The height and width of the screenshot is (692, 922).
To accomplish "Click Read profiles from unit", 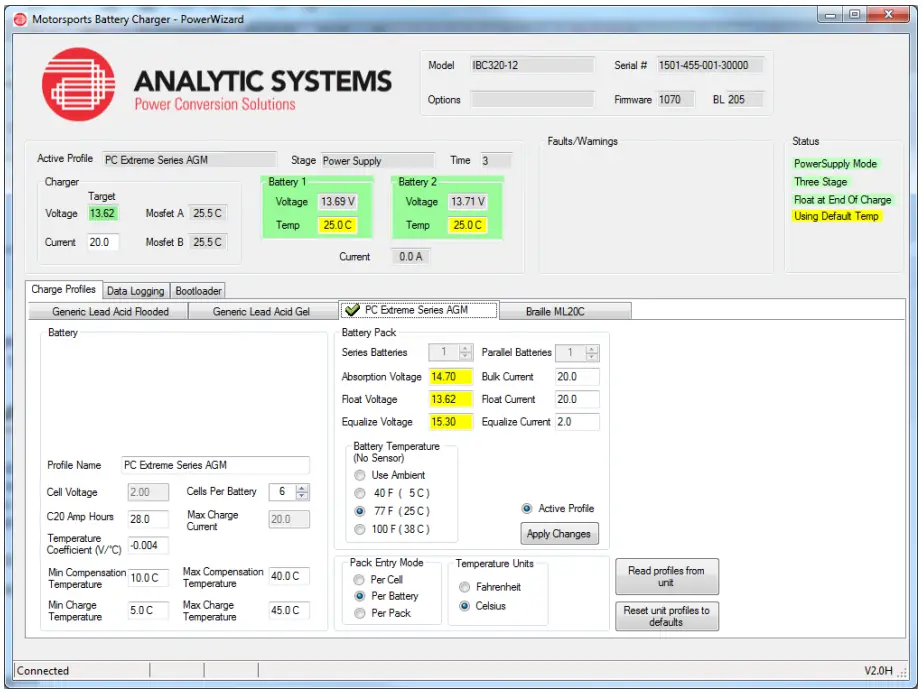I will pos(665,575).
